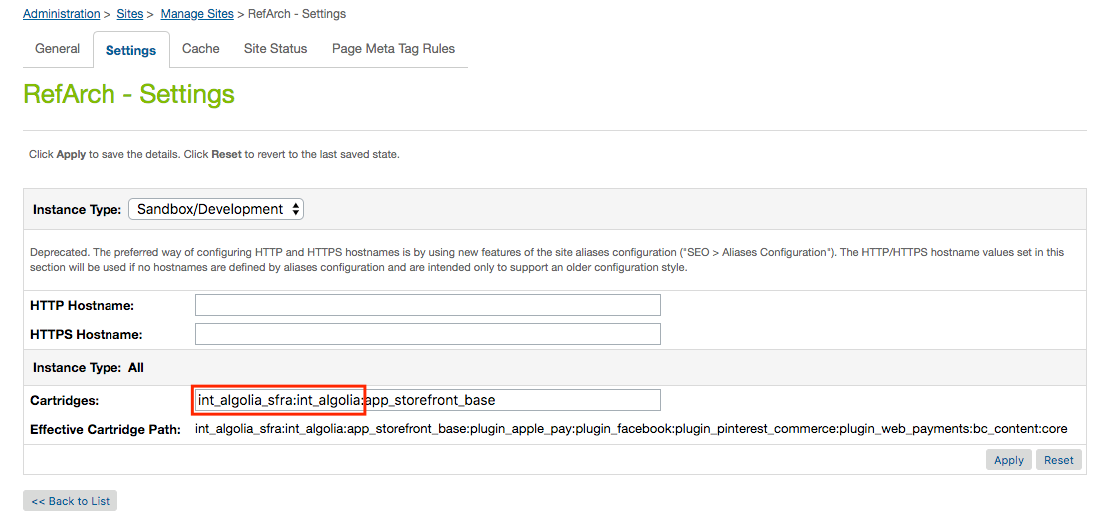Select the Settings tab
The height and width of the screenshot is (530, 1112).
coord(131,50)
